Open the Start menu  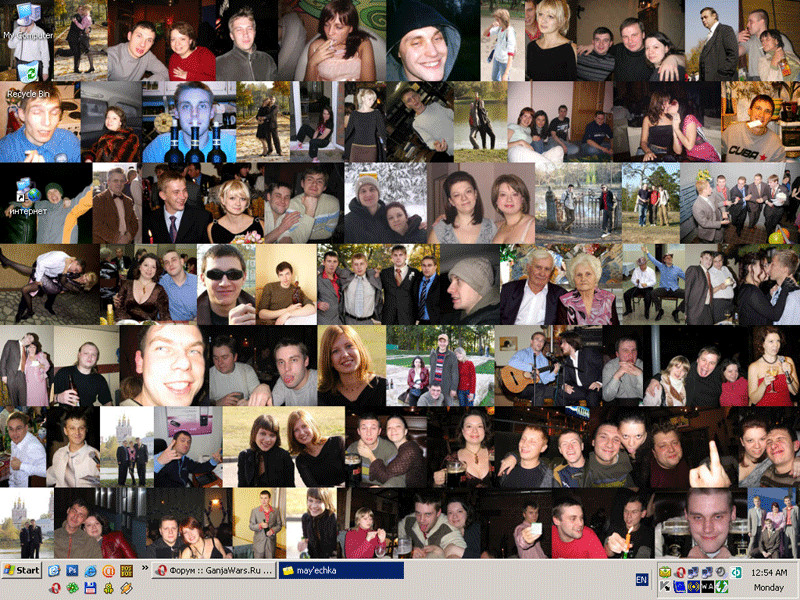pyautogui.click(x=21, y=570)
